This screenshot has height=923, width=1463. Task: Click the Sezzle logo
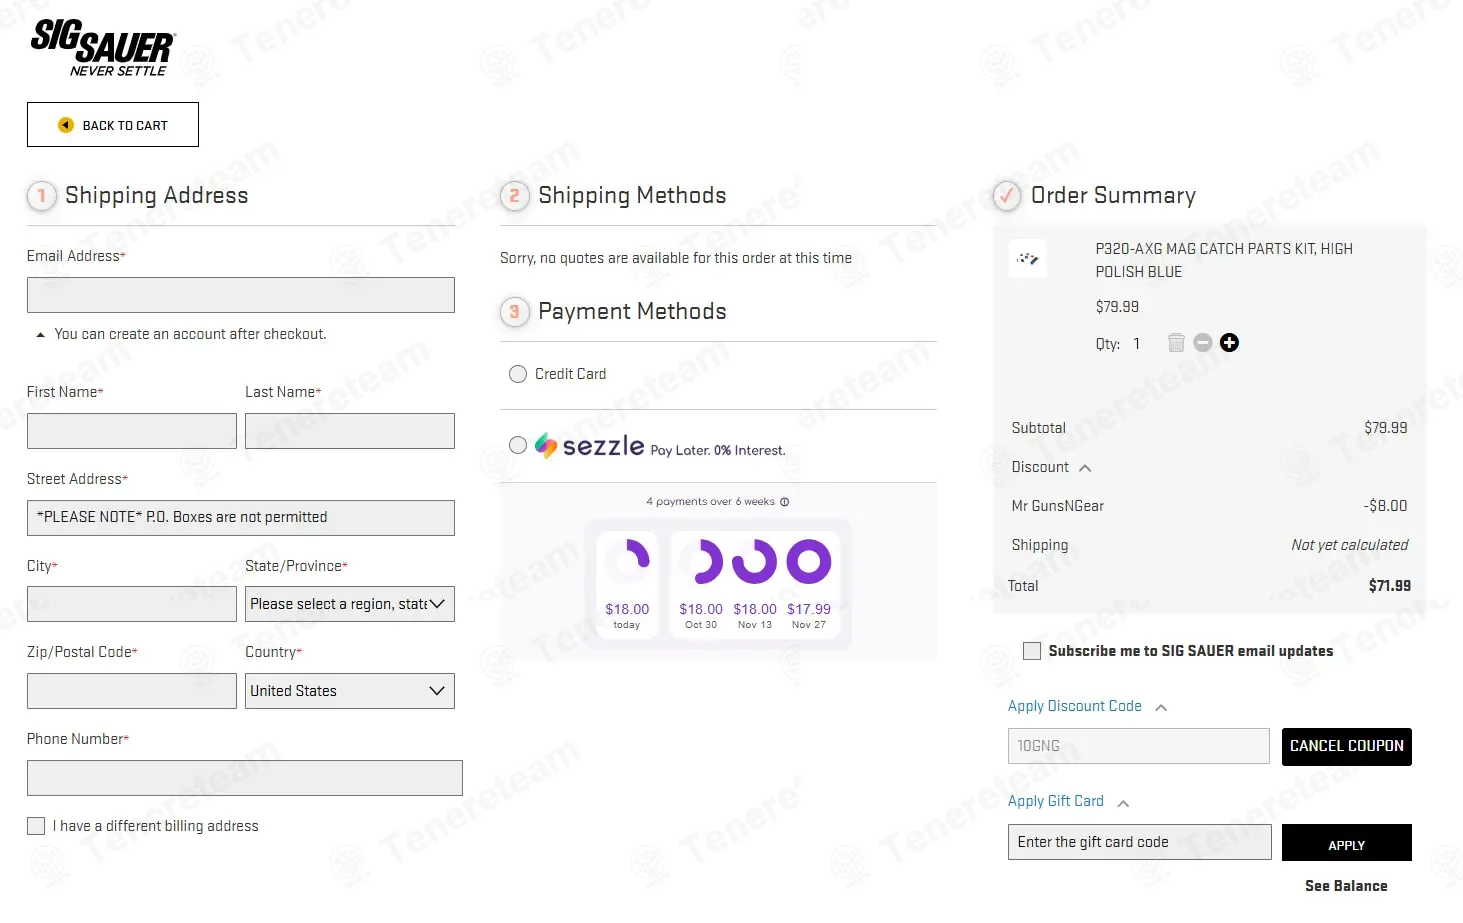point(590,446)
